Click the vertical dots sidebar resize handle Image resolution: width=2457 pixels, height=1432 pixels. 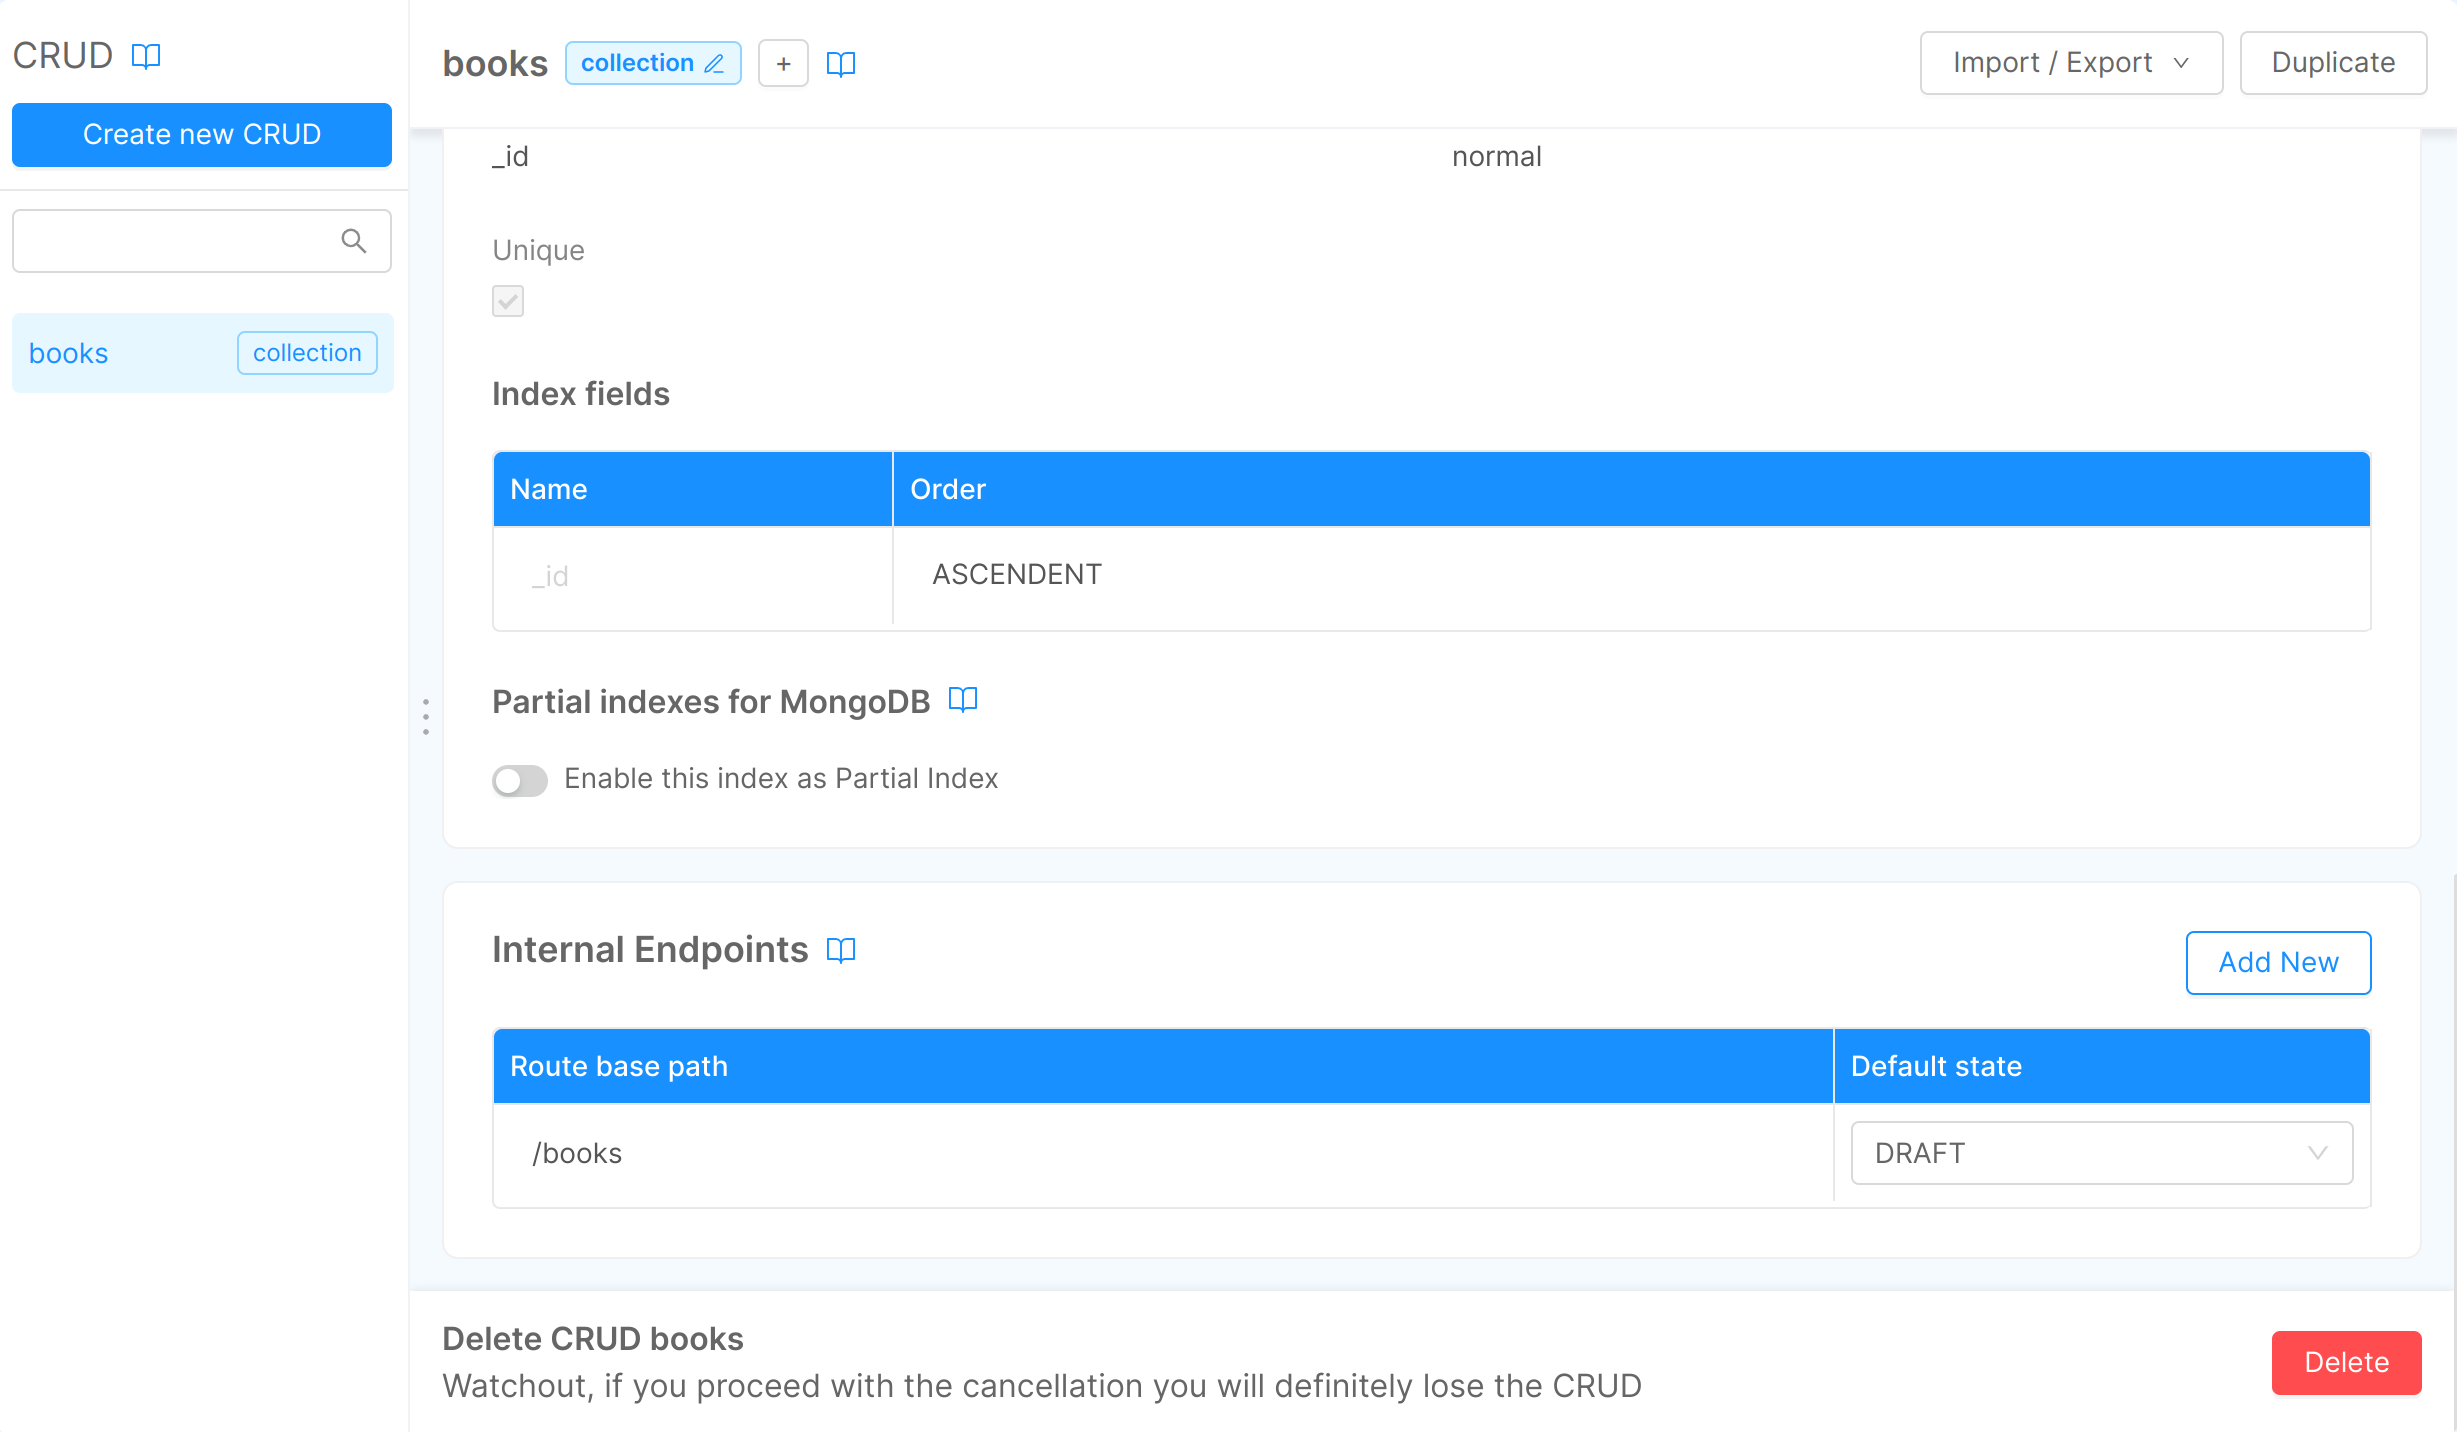pos(426,717)
